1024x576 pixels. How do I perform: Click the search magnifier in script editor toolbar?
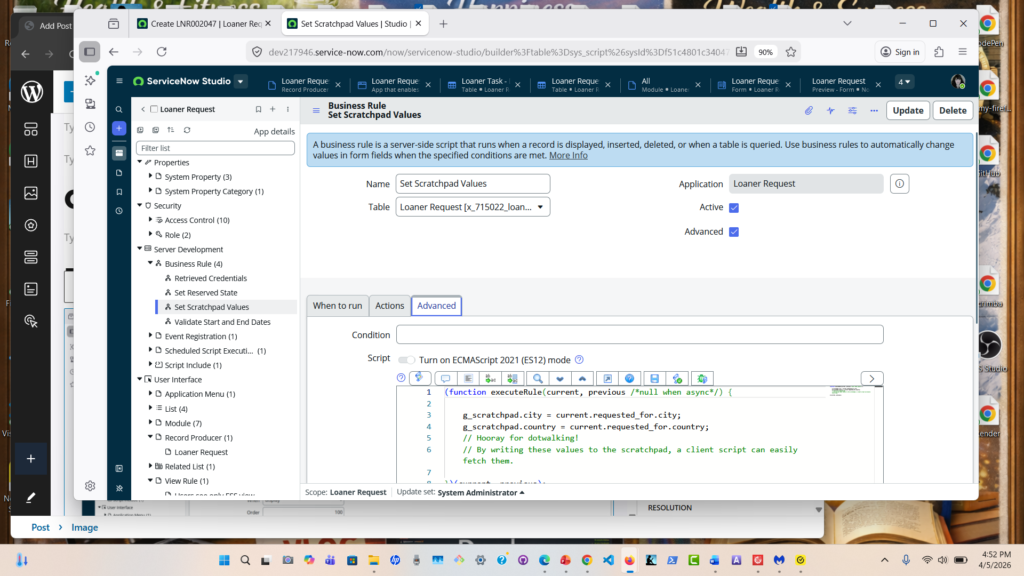coord(537,379)
